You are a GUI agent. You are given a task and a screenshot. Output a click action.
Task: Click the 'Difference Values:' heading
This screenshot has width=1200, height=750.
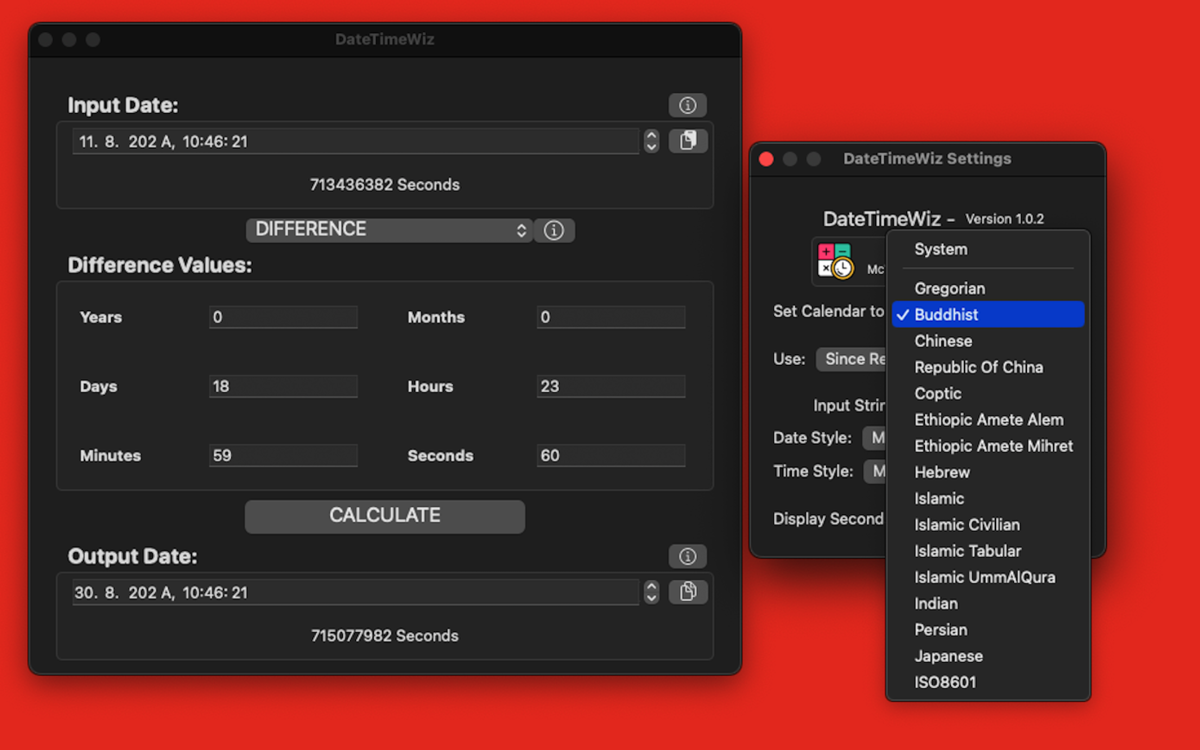point(160,266)
